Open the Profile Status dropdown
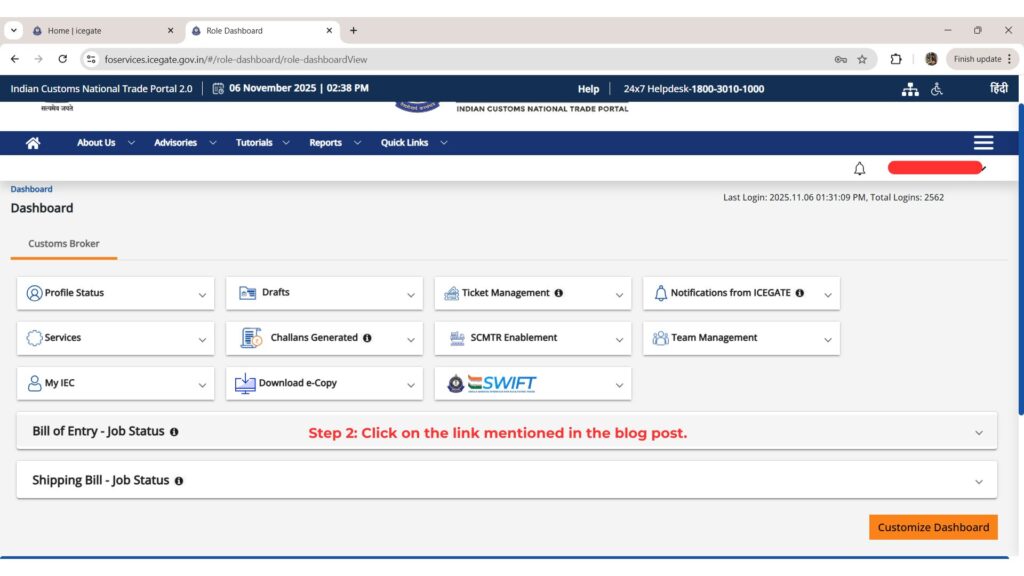 203,293
